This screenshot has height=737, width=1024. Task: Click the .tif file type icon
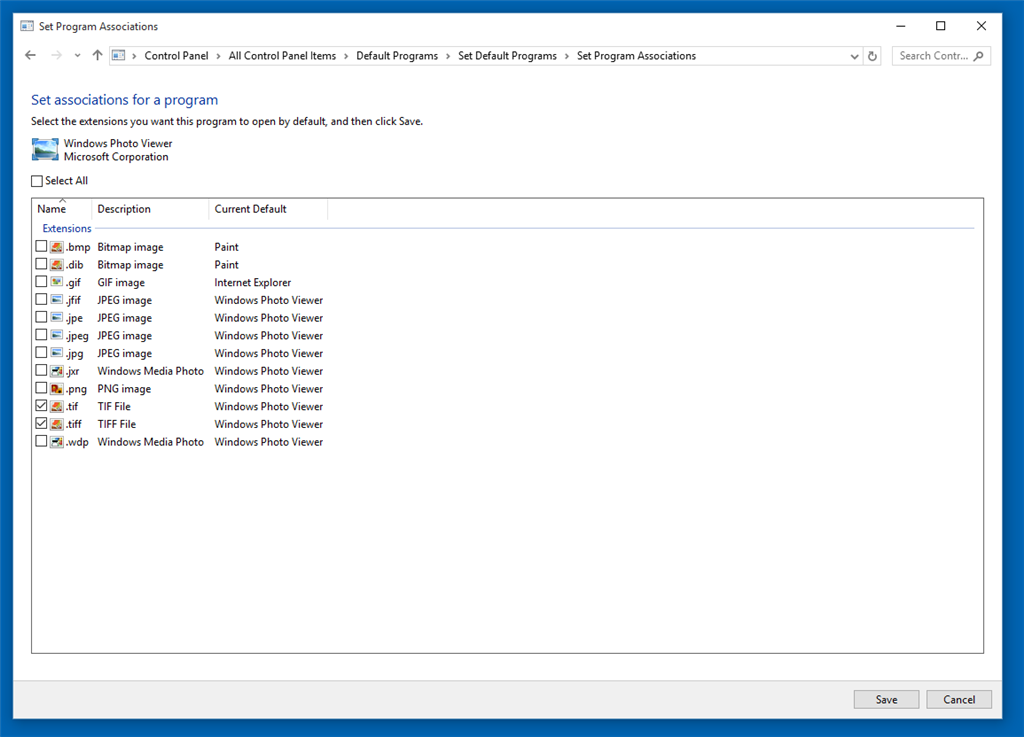(x=57, y=406)
